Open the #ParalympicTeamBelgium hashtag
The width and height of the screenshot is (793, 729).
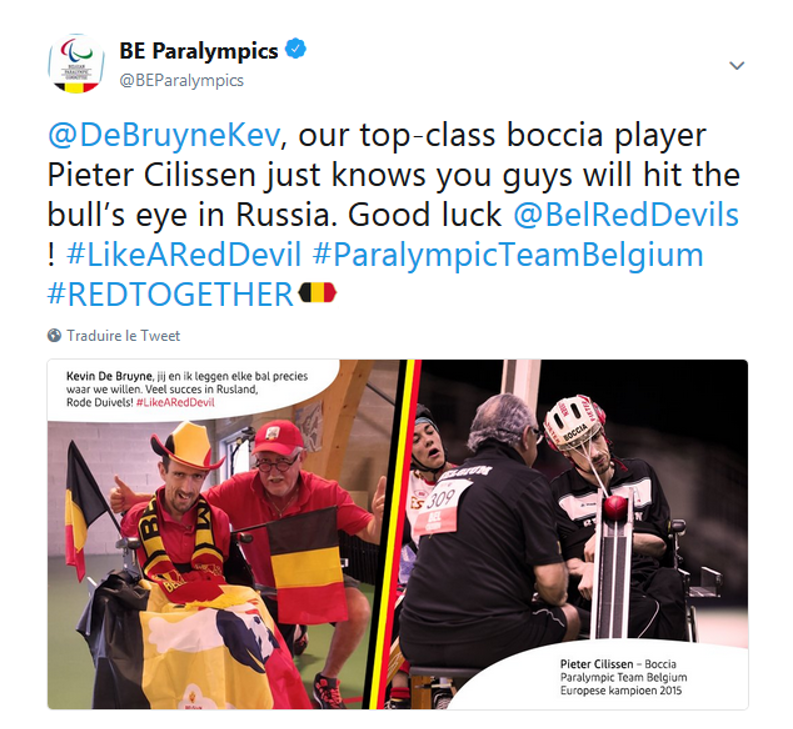click(508, 255)
